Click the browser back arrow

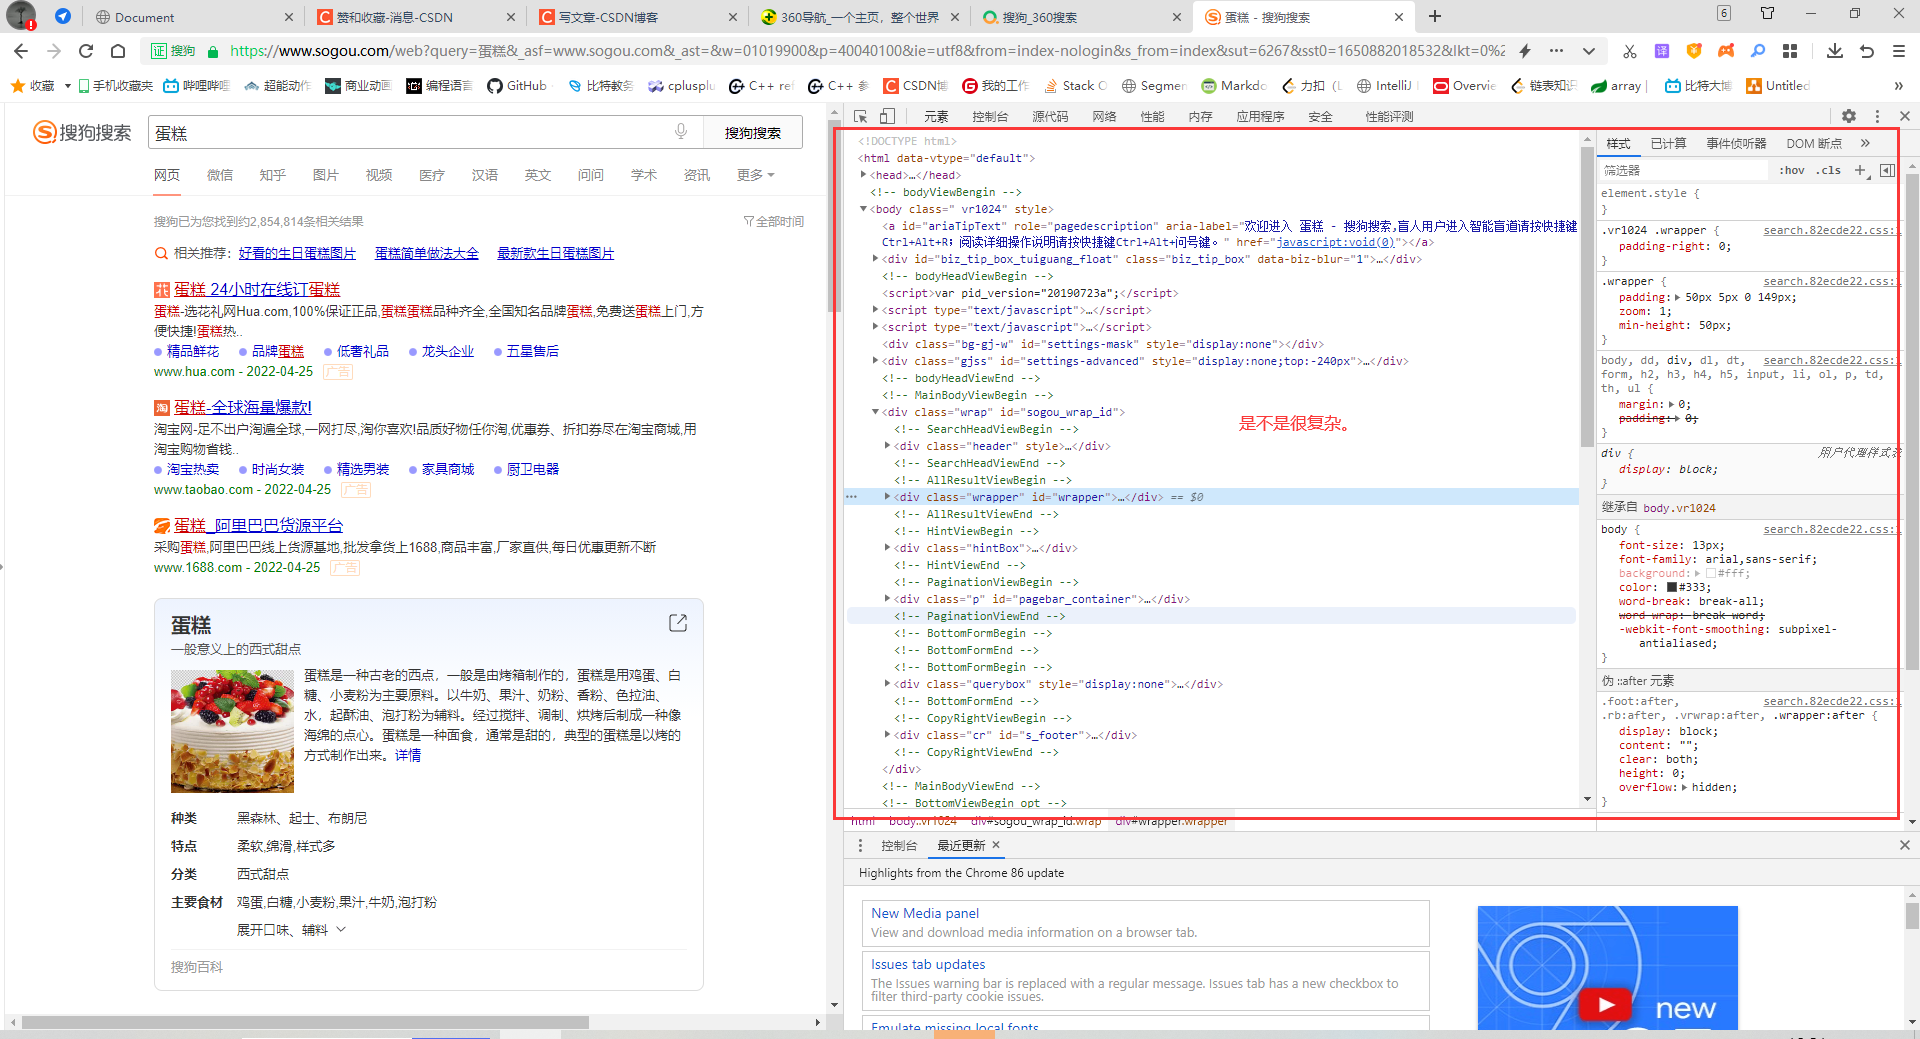[21, 51]
